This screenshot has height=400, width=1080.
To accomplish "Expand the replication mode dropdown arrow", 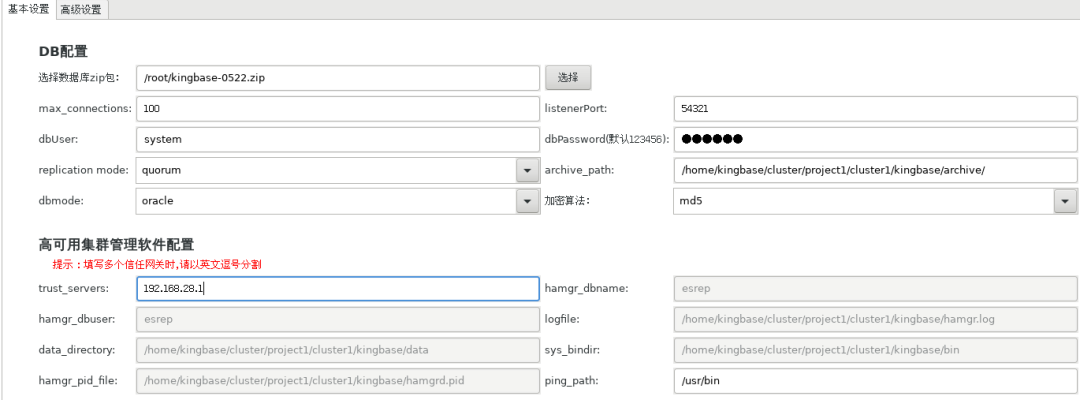I will coord(527,170).
